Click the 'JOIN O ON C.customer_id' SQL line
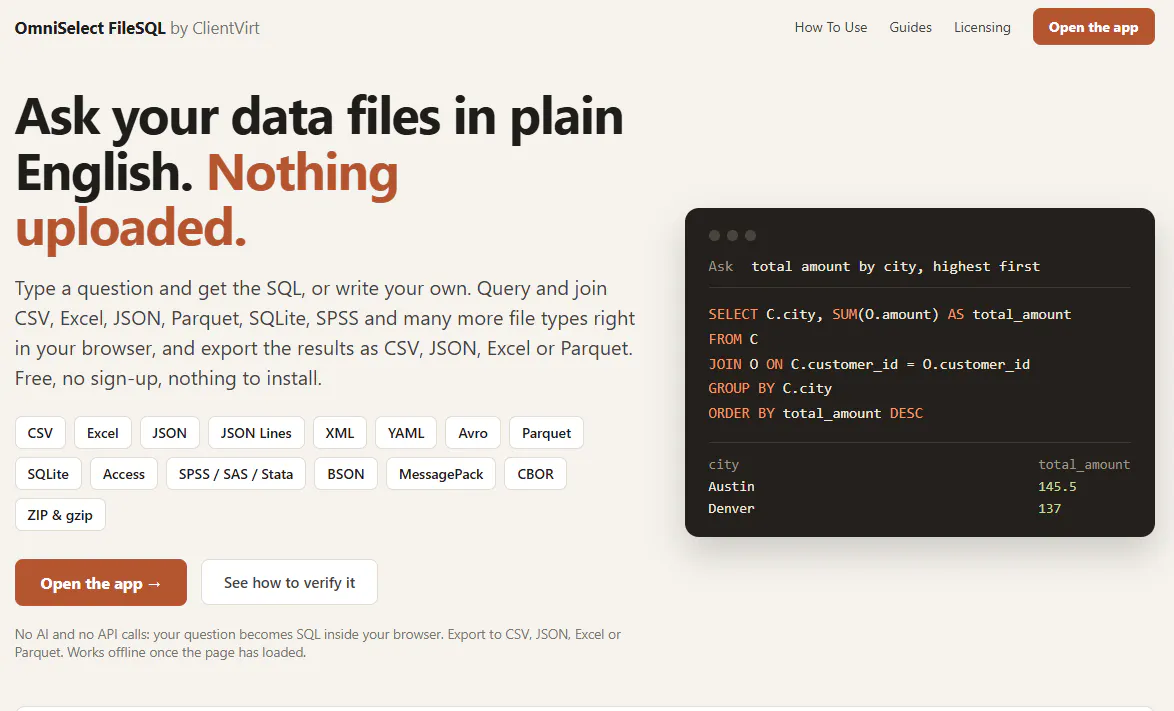 click(x=869, y=364)
